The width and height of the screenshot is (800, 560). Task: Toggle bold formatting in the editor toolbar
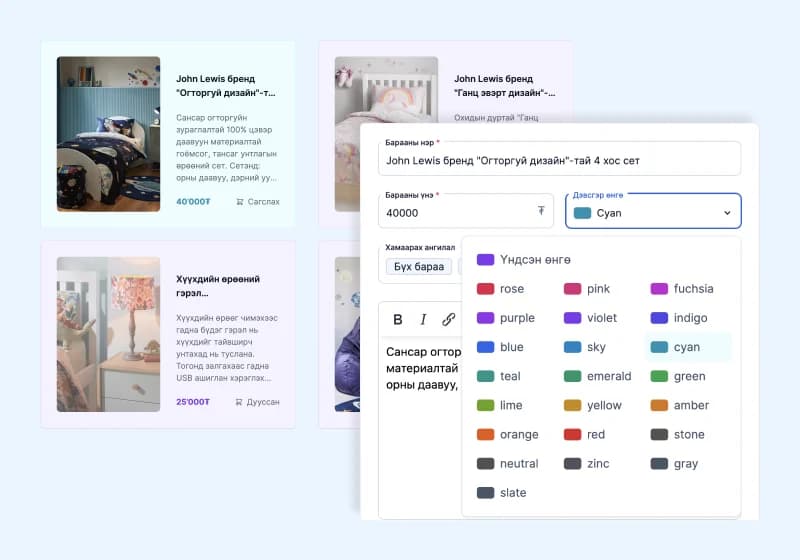click(398, 319)
